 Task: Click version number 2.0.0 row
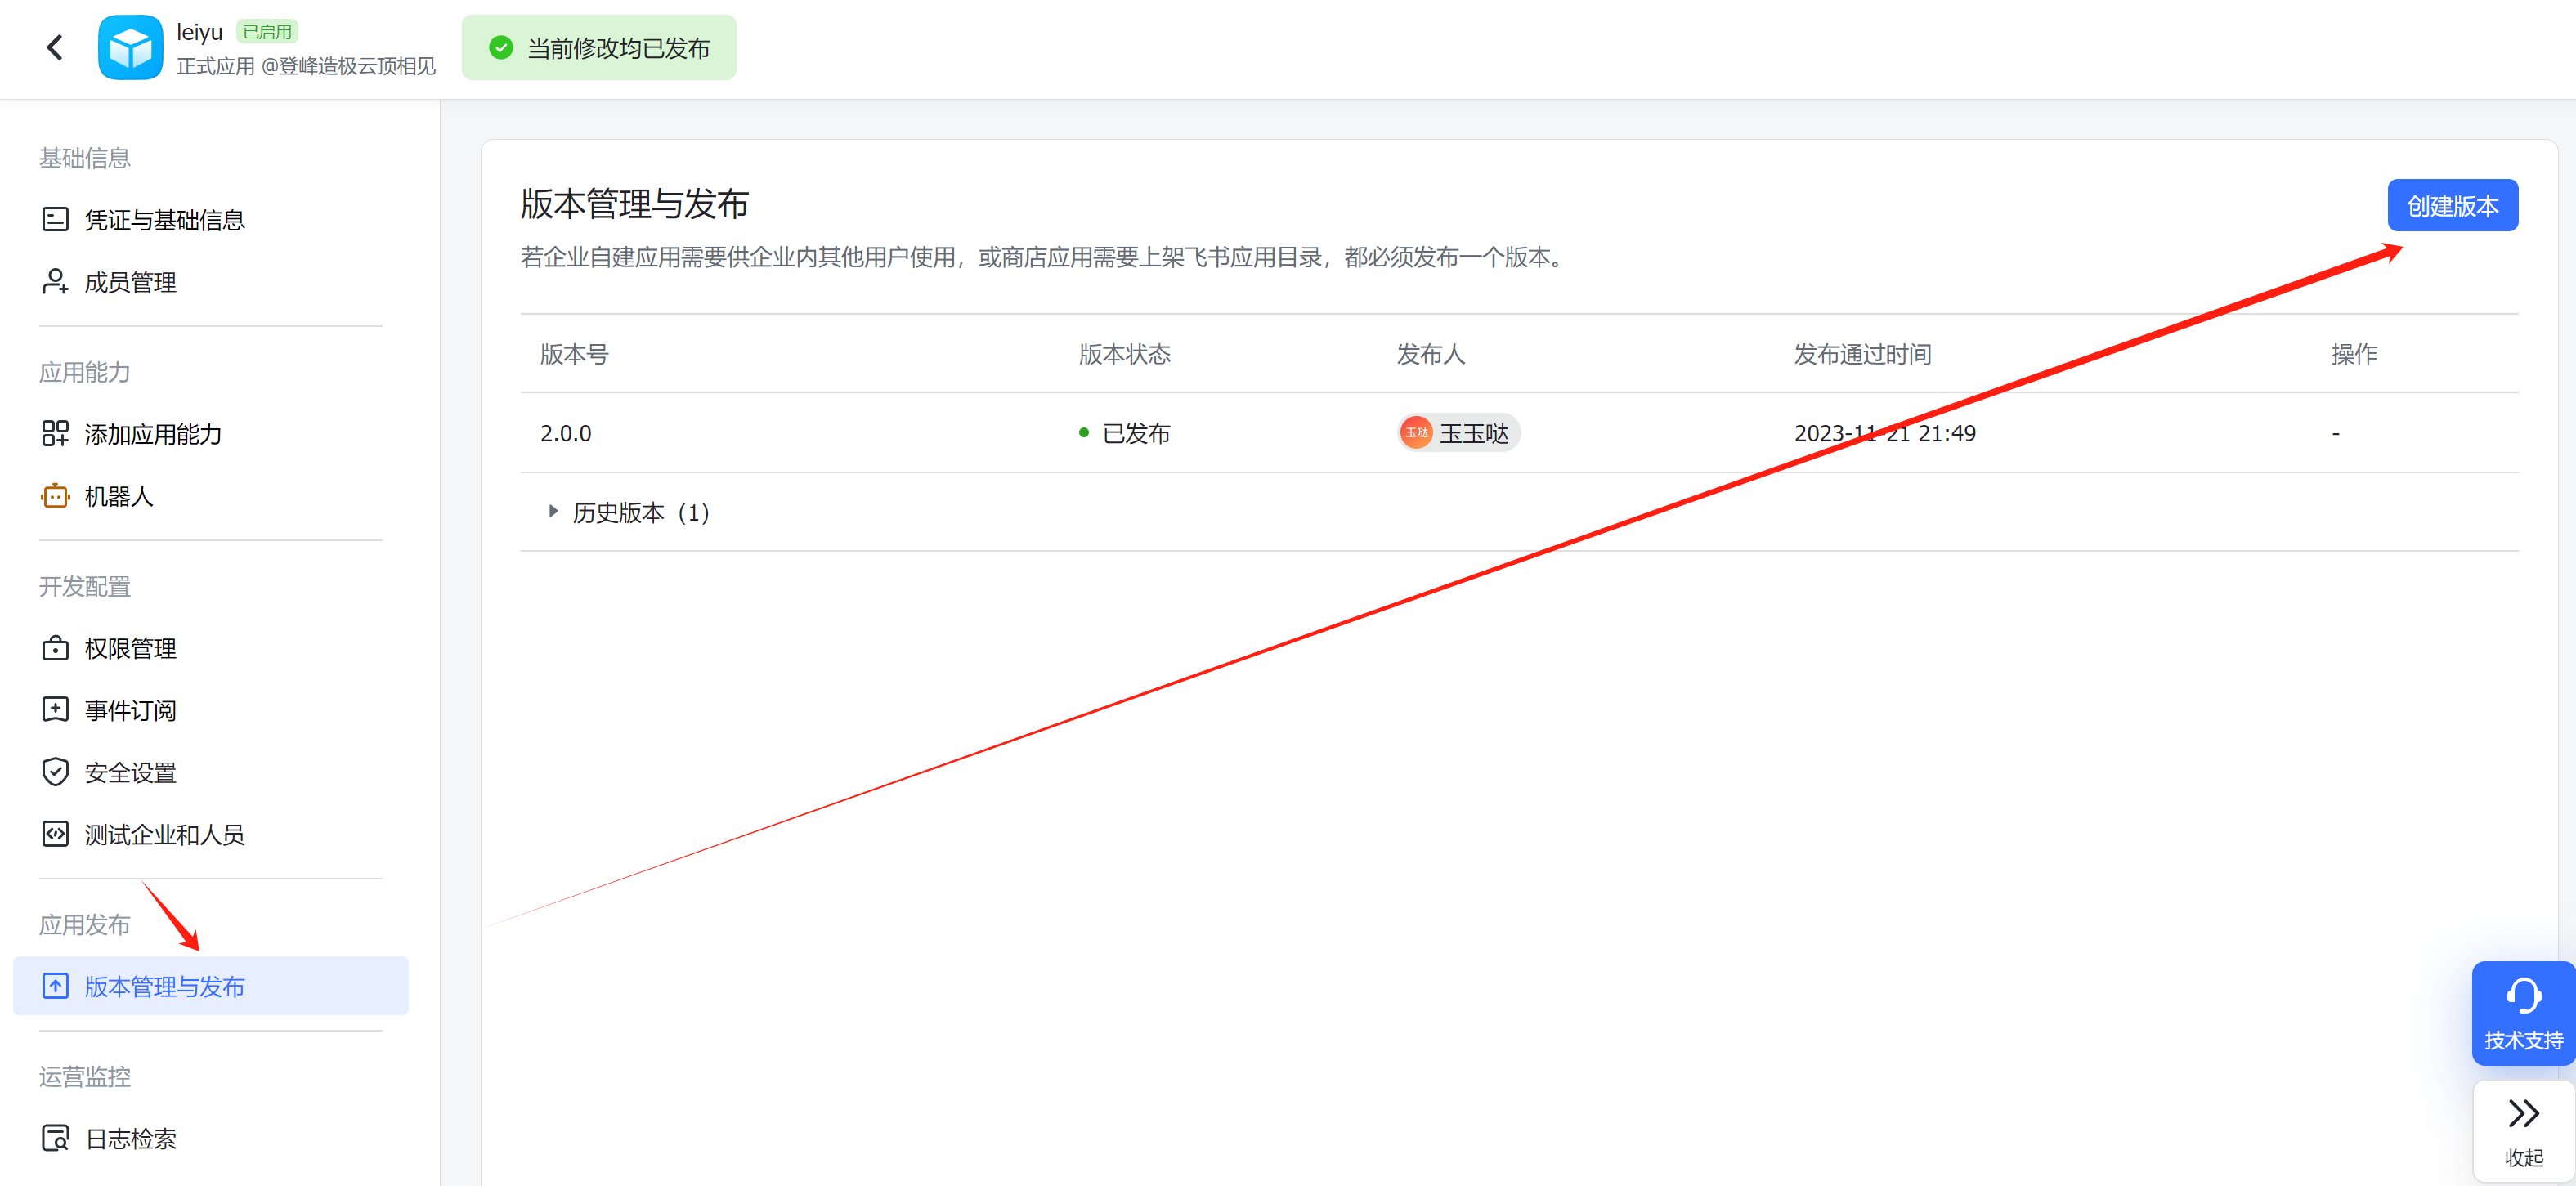tap(566, 433)
